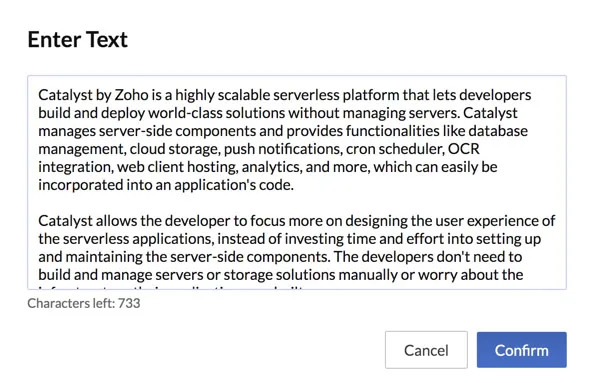This screenshot has width=594, height=383.
Task: Click 'functionalities like database' in text
Action: coord(436,131)
